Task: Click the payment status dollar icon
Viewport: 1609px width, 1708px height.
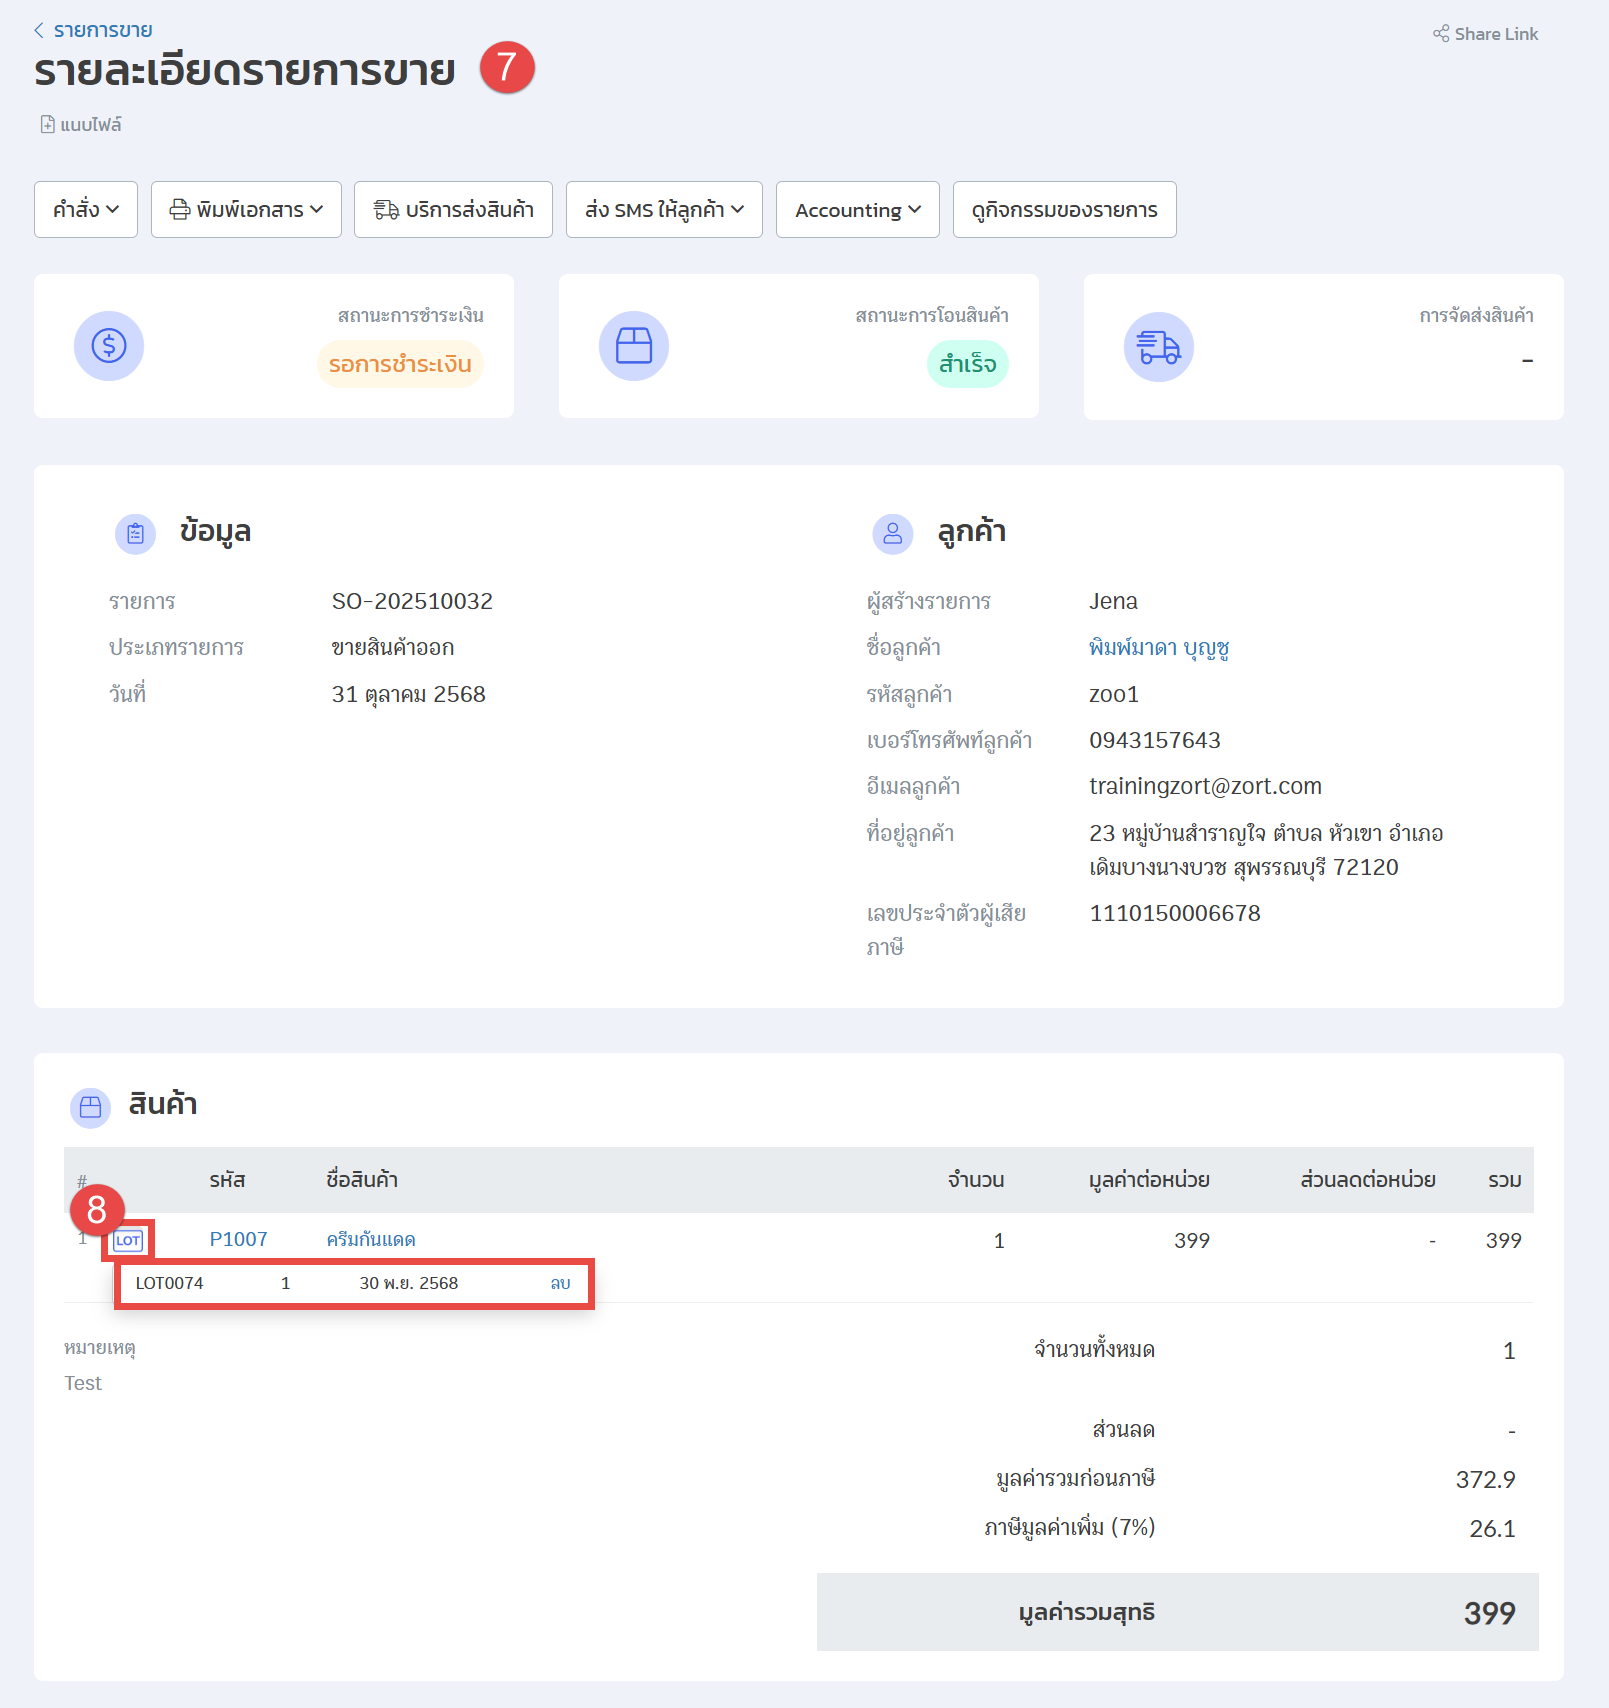Action: click(x=109, y=346)
